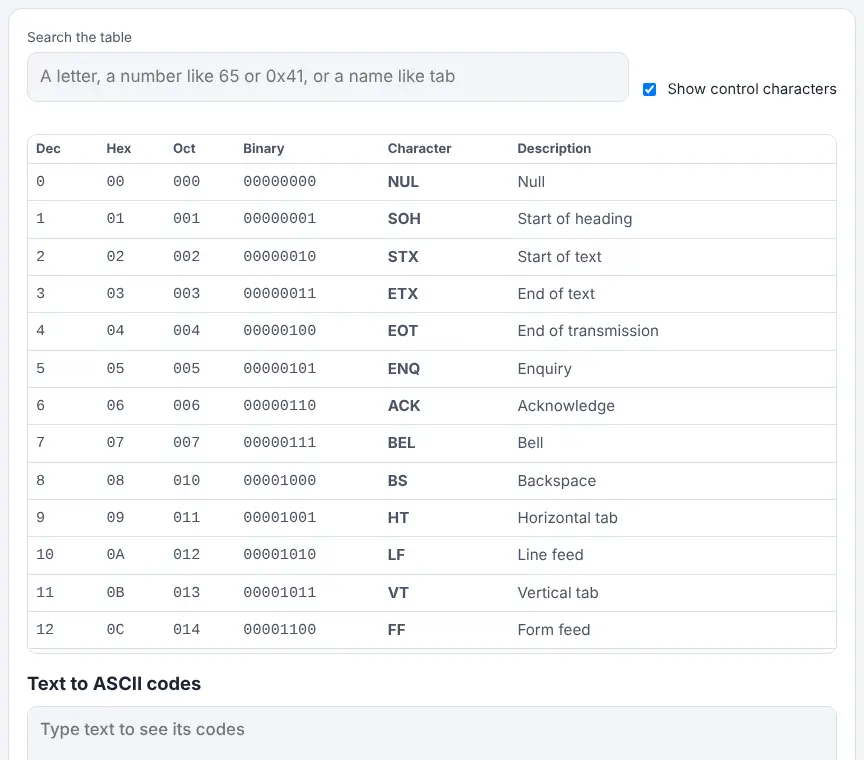Select the EOT character cell
Screen dimensions: 864x760
(x=403, y=331)
